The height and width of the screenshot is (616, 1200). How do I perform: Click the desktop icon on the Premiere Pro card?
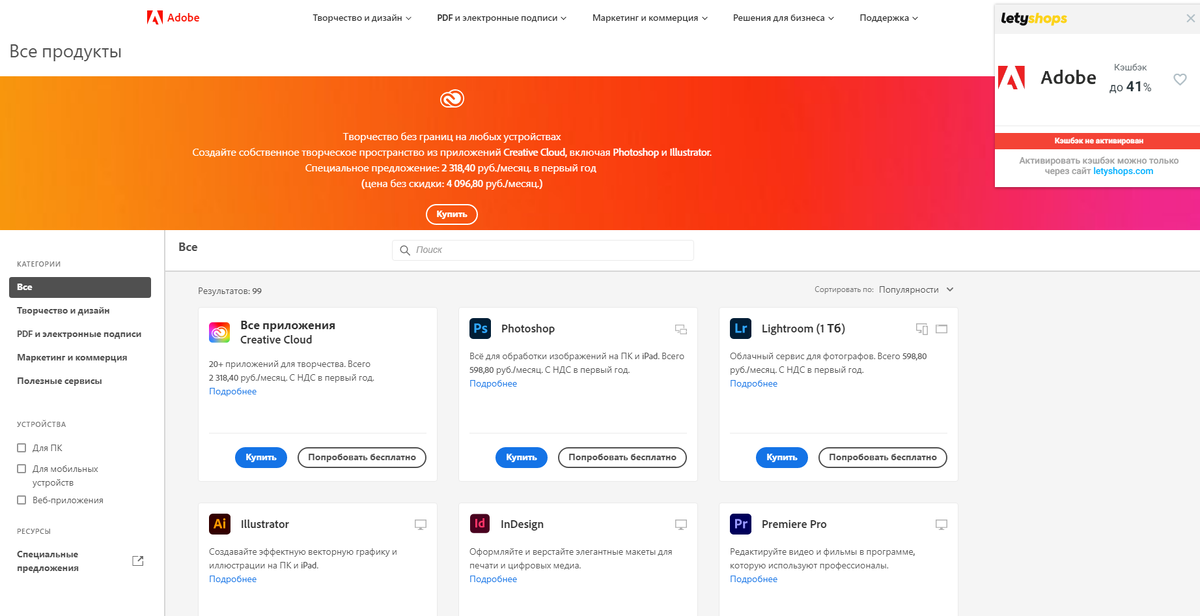coord(941,524)
